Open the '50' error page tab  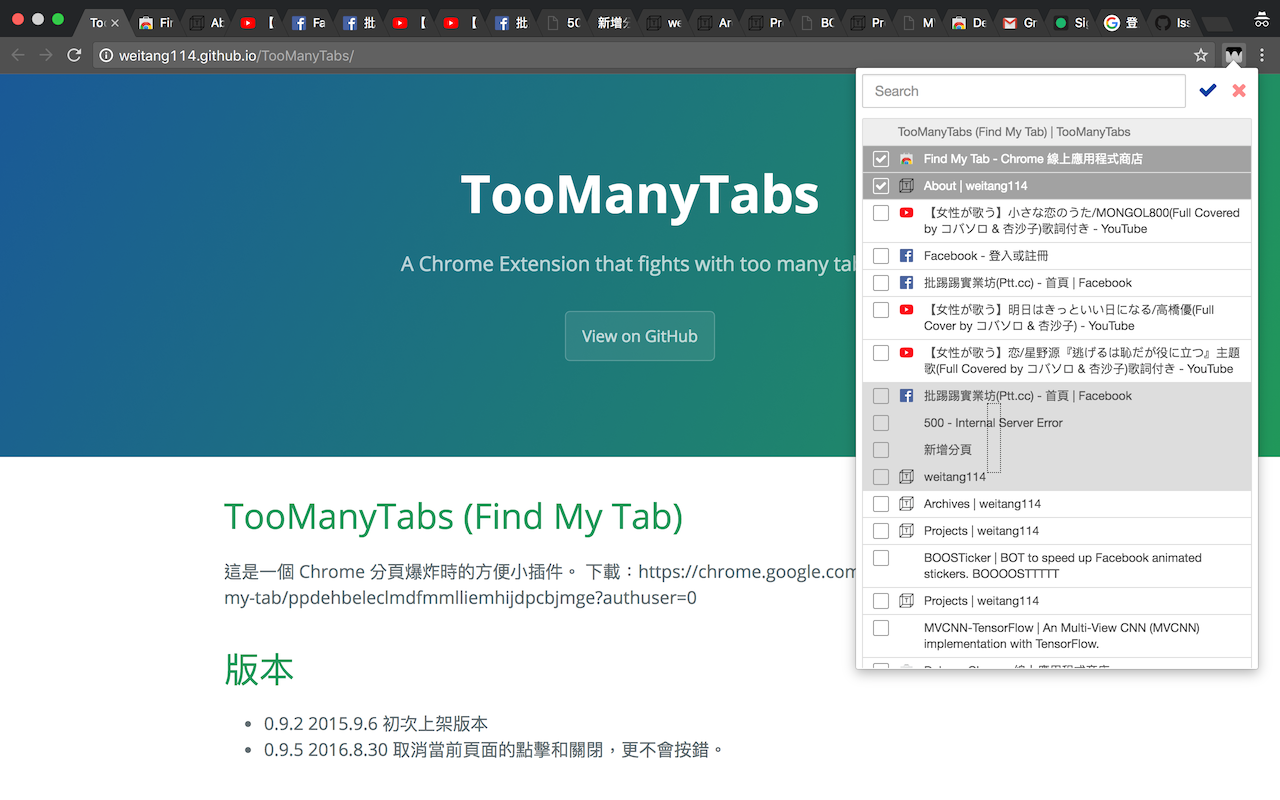562,22
